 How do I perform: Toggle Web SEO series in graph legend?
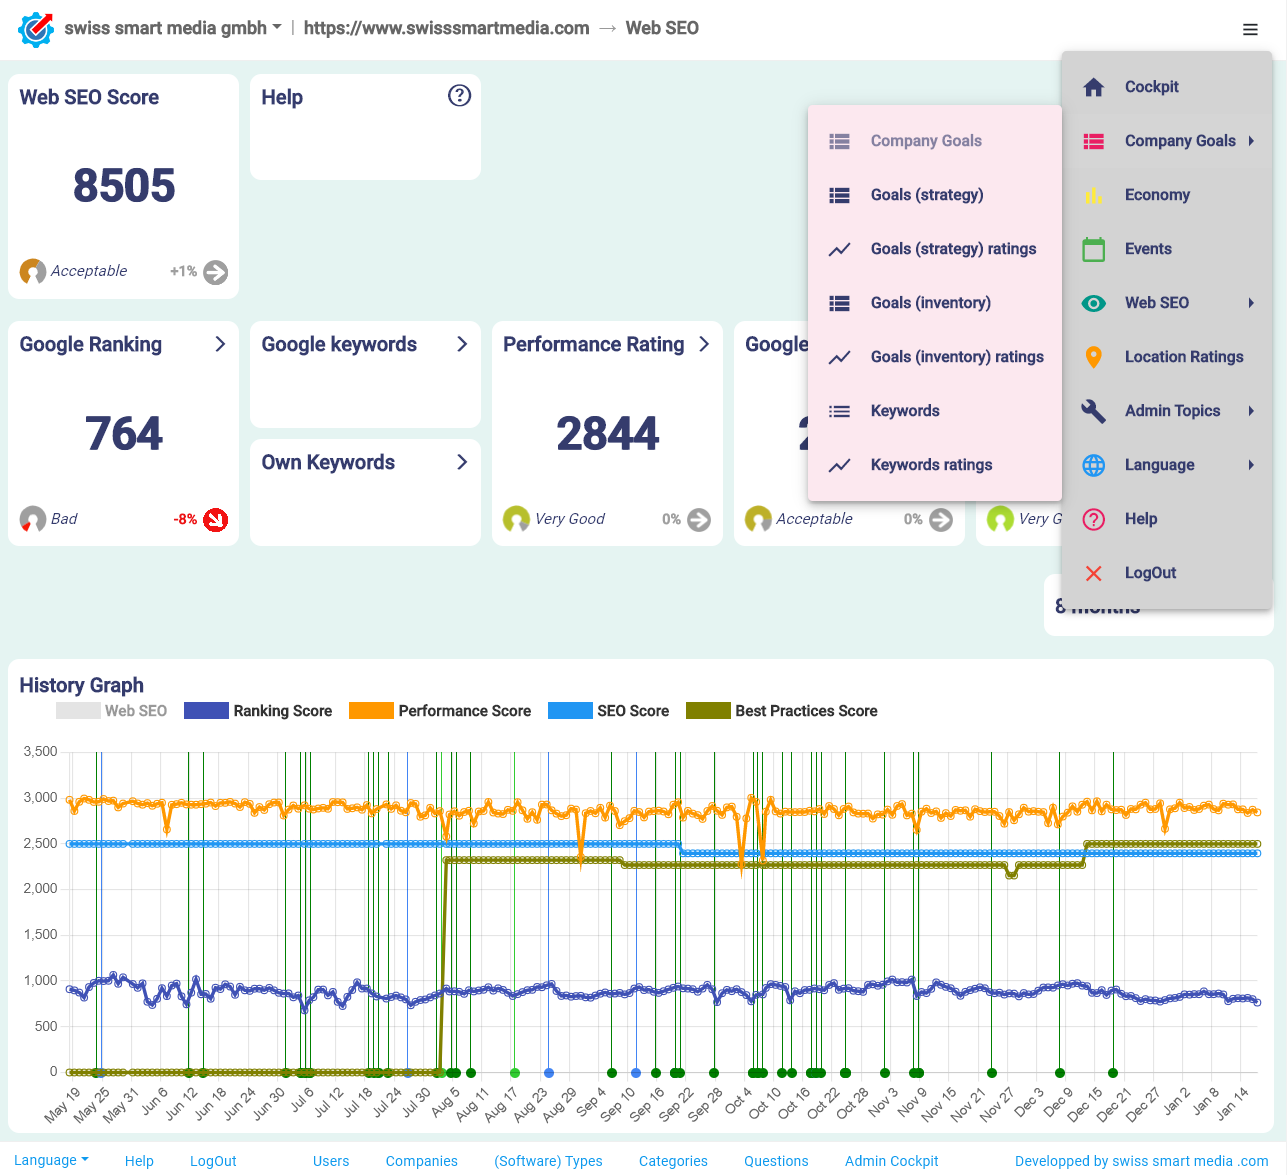112,711
